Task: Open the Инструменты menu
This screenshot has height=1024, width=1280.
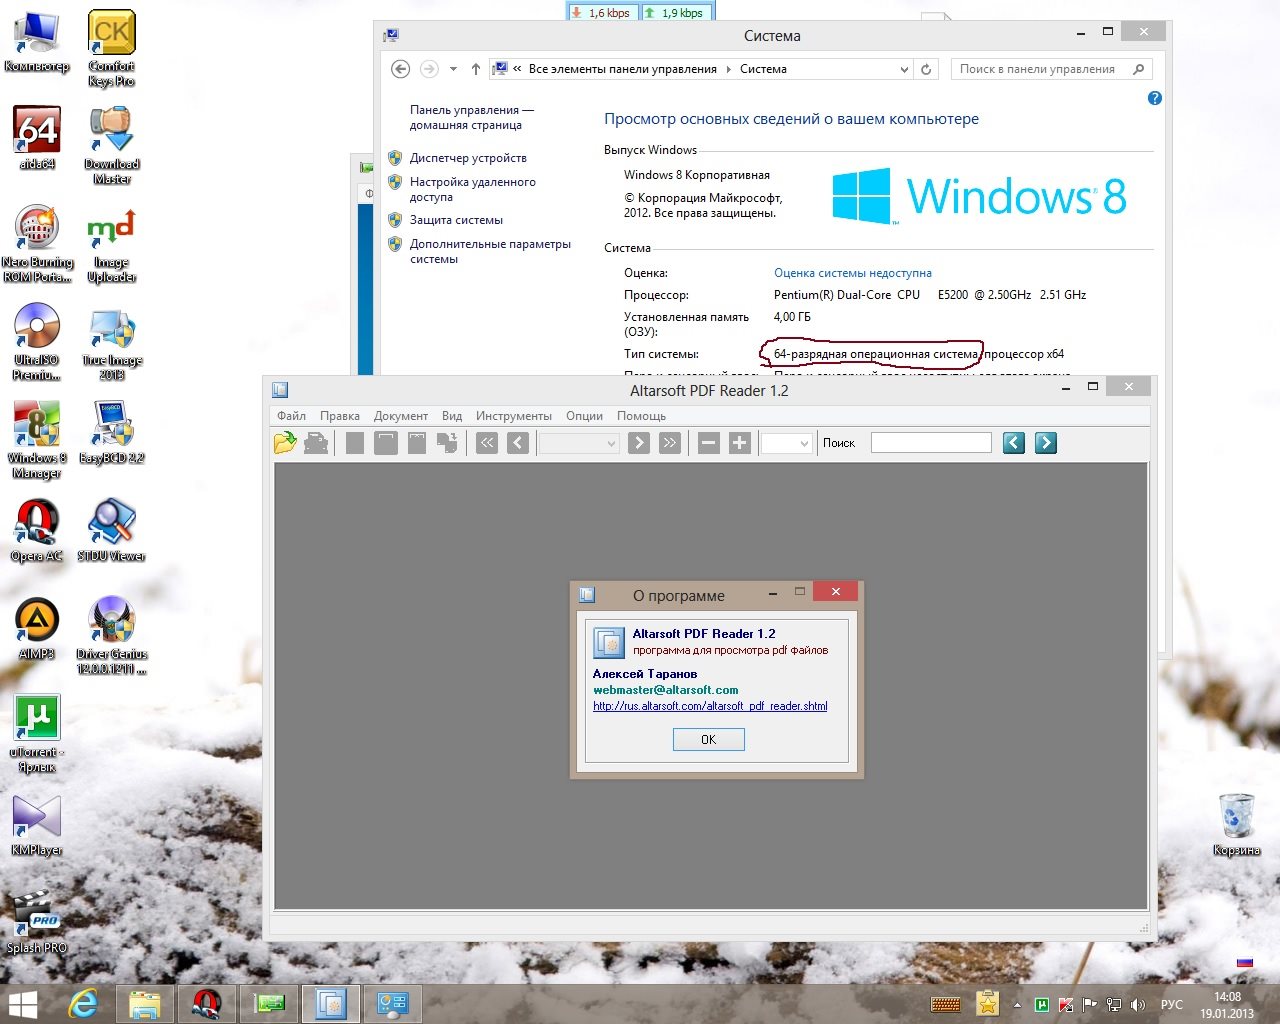Action: (x=513, y=416)
